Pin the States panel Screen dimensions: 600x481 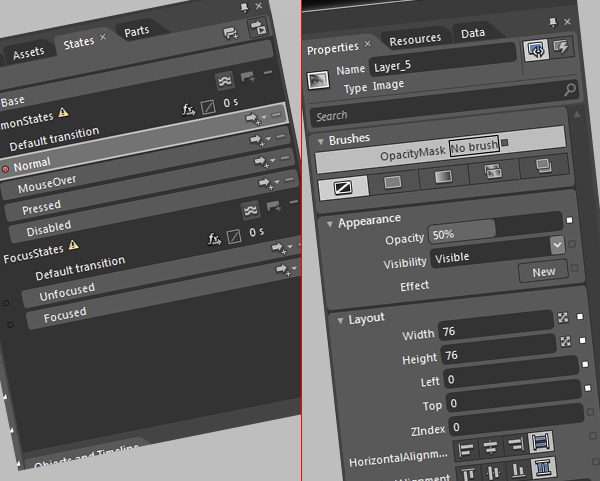click(x=244, y=7)
